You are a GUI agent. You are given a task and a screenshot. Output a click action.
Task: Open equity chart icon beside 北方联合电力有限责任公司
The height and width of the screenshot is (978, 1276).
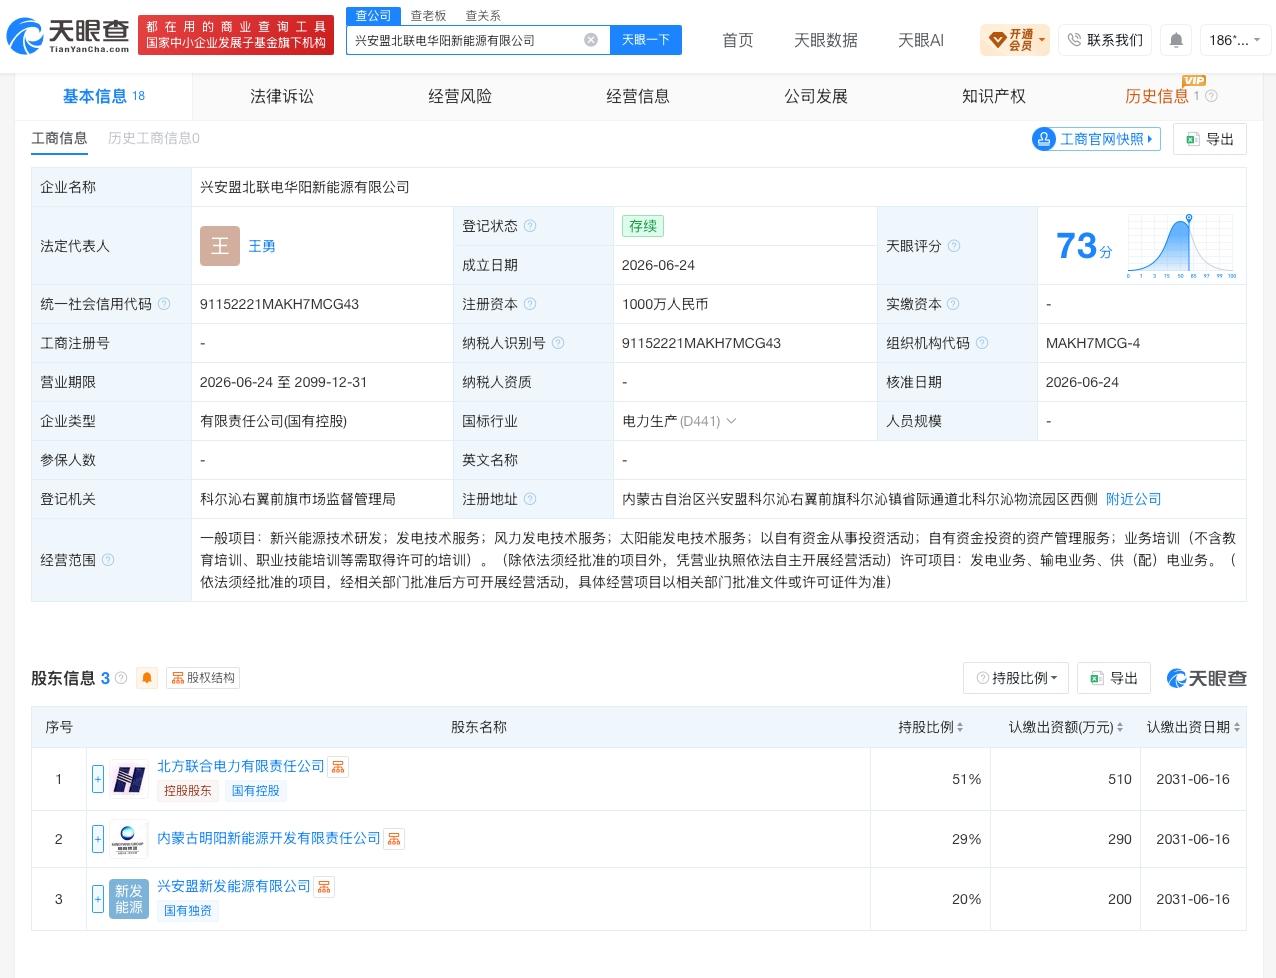click(338, 767)
